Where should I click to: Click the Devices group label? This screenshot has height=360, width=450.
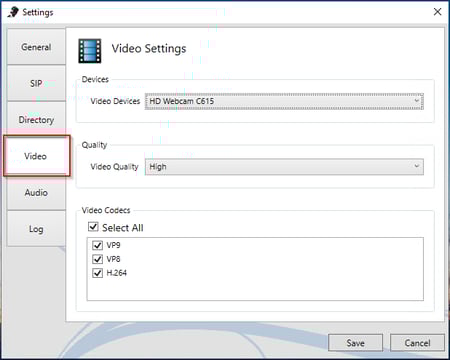click(x=95, y=79)
